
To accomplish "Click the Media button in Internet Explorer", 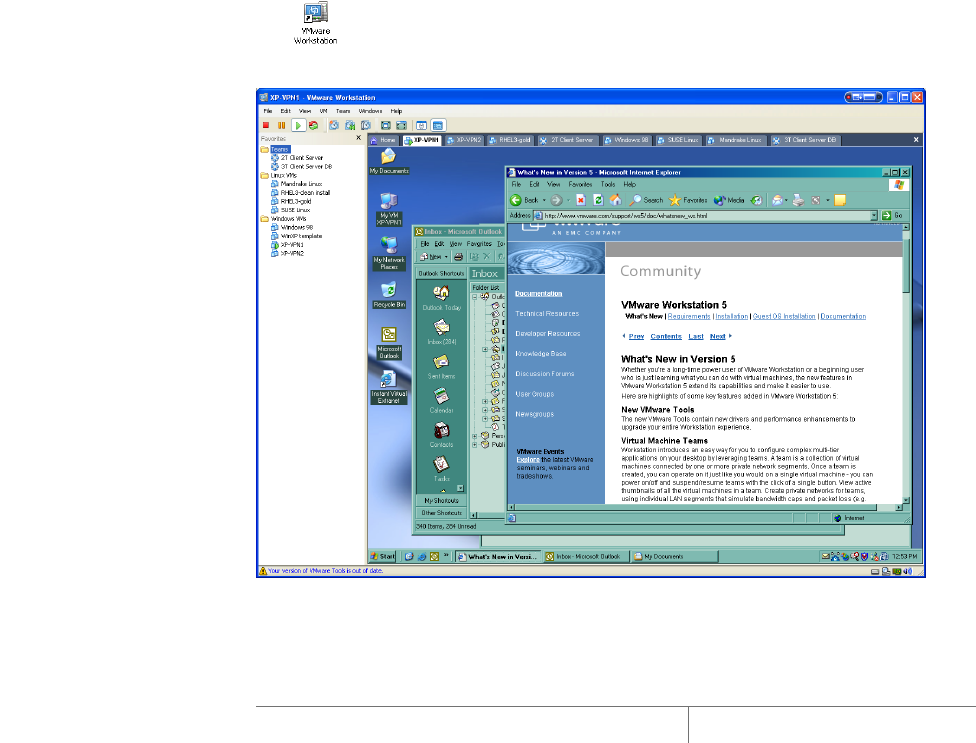I will [729, 200].
